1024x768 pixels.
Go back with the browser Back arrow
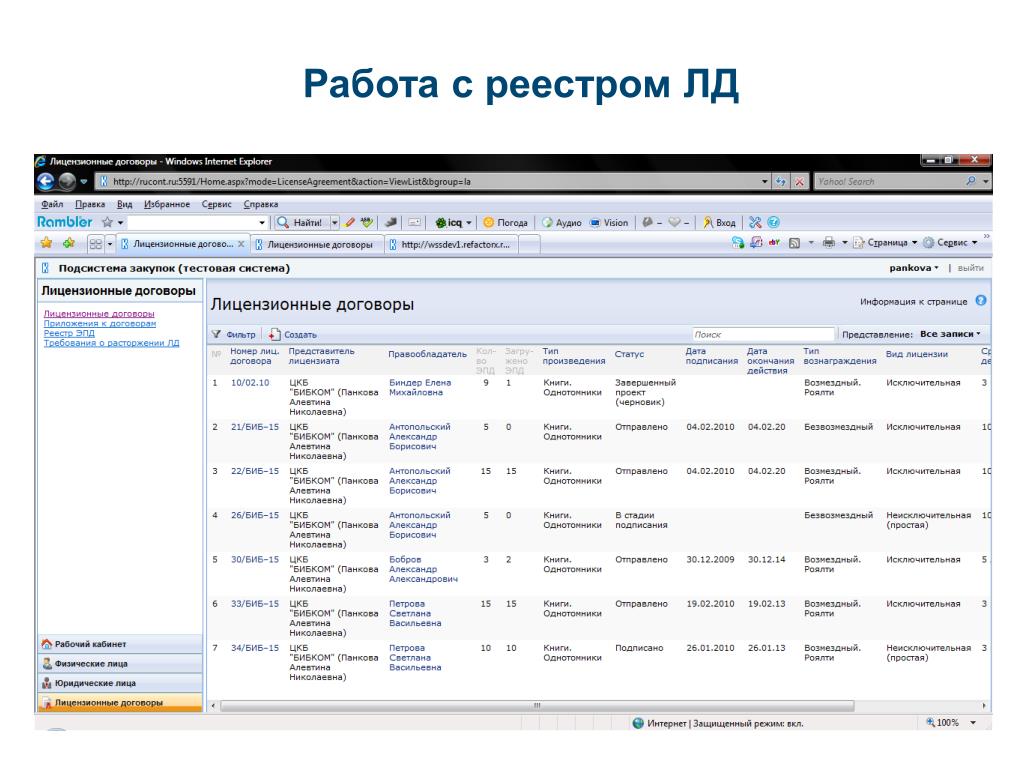pyautogui.click(x=46, y=181)
